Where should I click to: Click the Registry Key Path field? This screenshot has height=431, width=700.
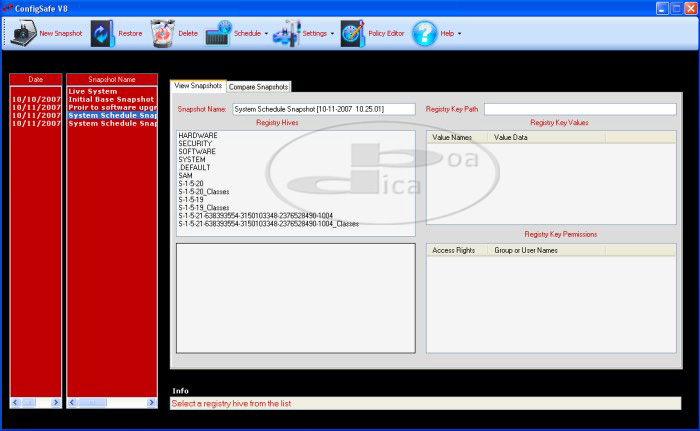click(x=580, y=109)
